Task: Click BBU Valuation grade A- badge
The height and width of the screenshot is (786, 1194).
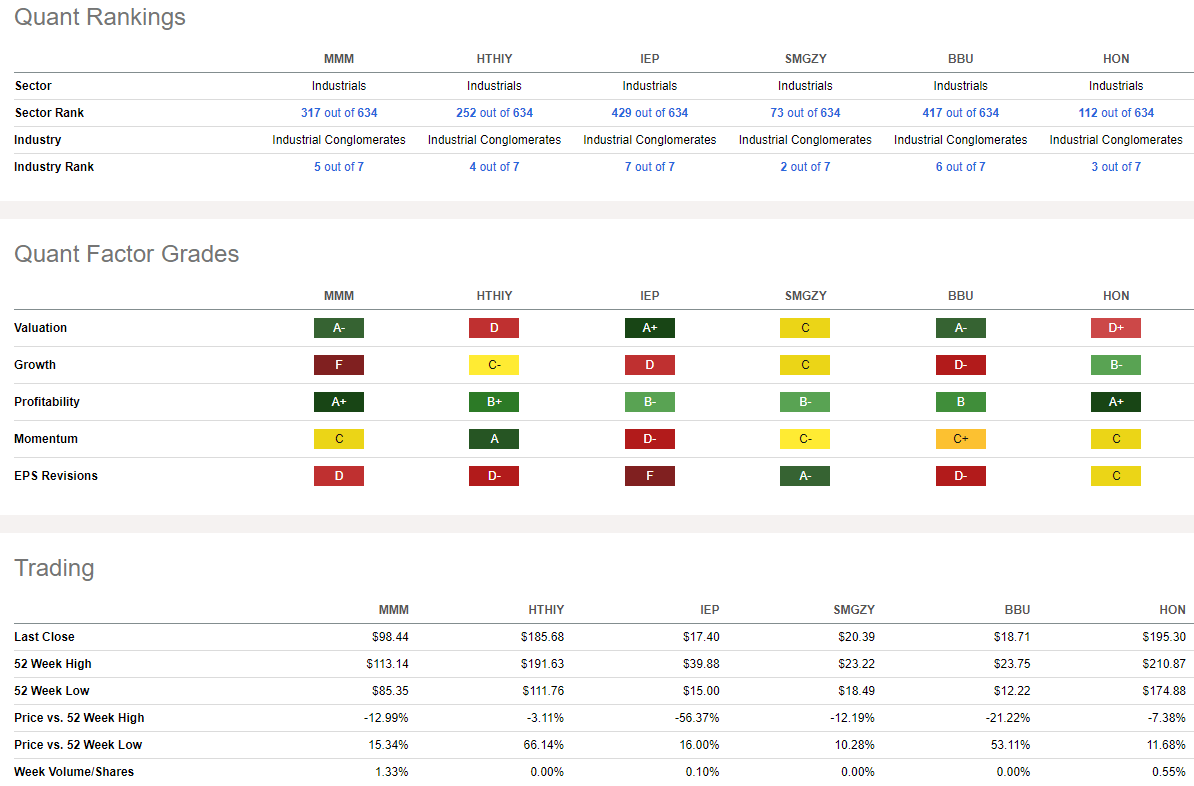Action: [x=960, y=328]
